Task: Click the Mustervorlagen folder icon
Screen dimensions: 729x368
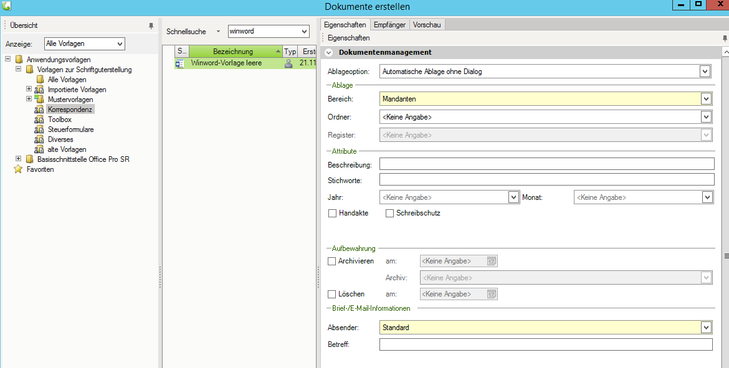Action: (x=39, y=99)
